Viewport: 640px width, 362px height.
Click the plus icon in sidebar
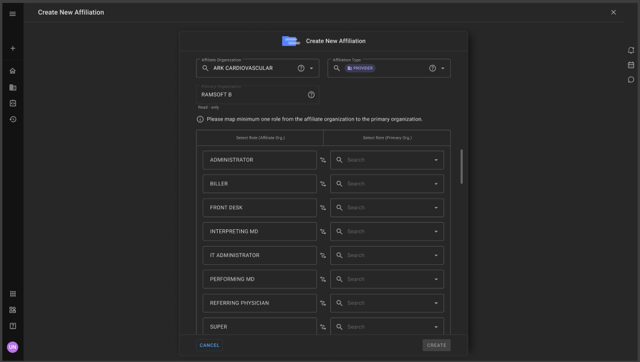[x=13, y=48]
